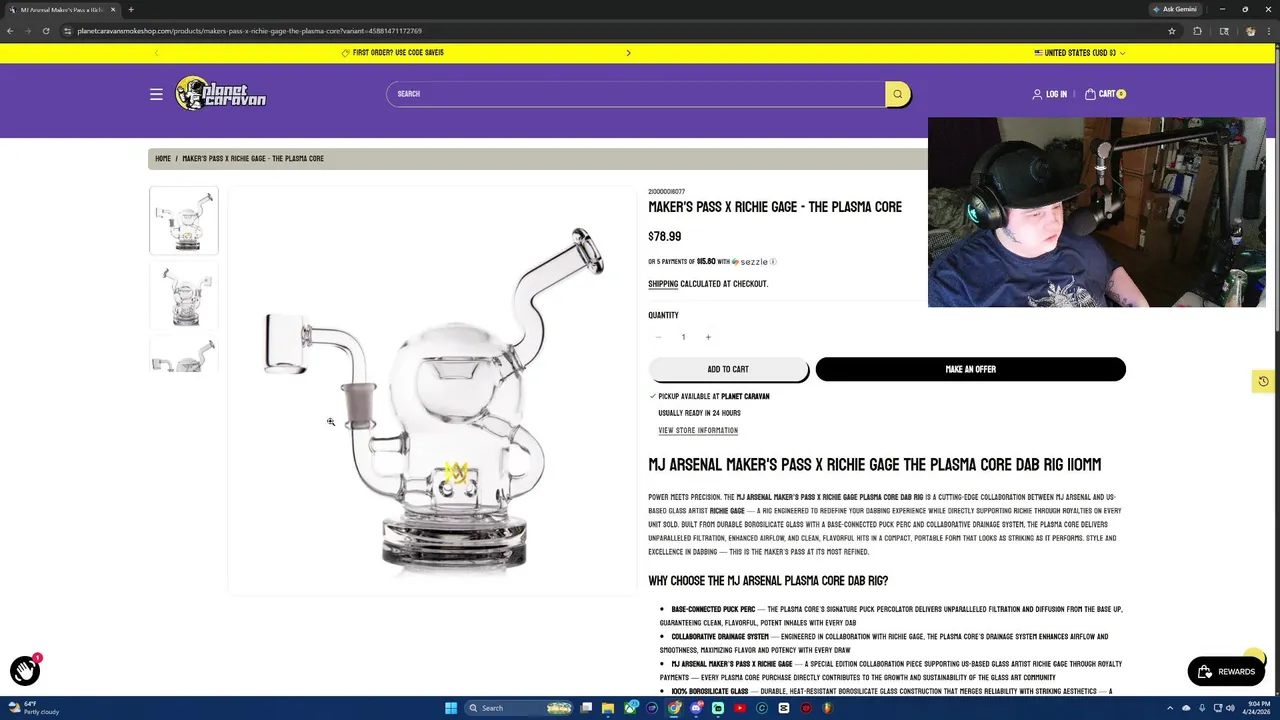Click the address bar URL

coord(250,31)
